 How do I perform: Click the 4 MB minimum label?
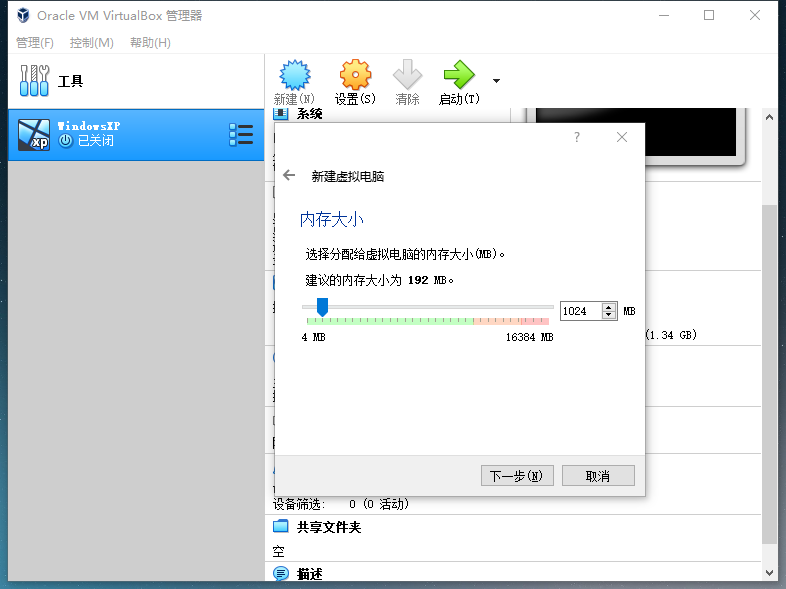tap(313, 337)
